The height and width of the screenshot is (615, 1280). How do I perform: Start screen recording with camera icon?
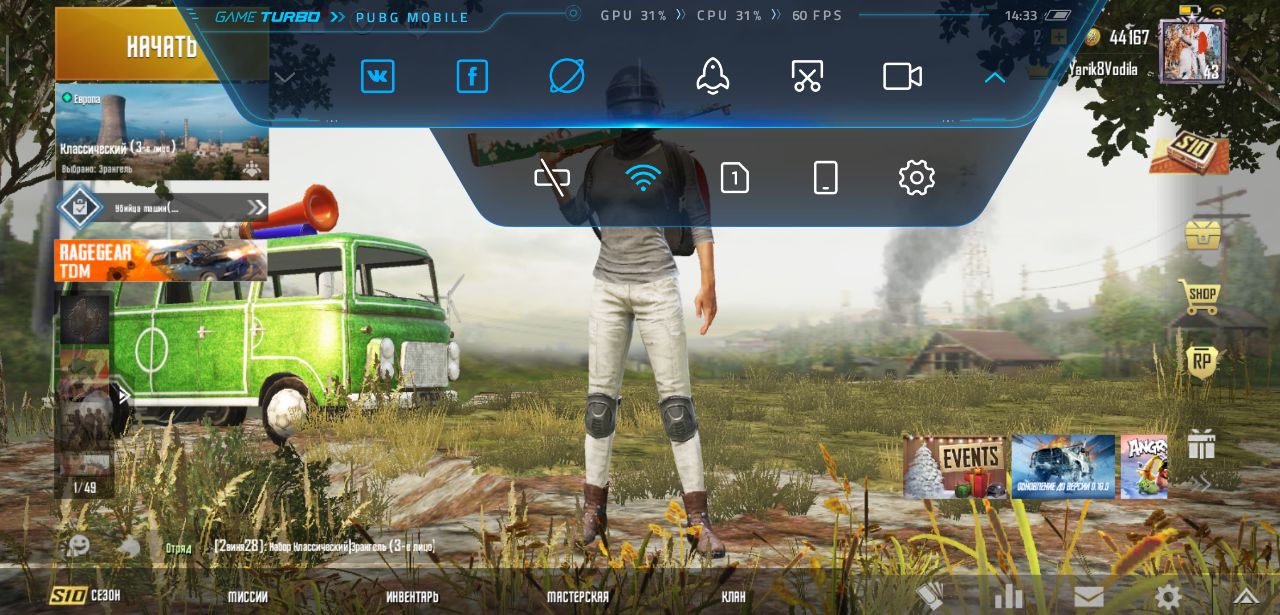click(x=902, y=77)
